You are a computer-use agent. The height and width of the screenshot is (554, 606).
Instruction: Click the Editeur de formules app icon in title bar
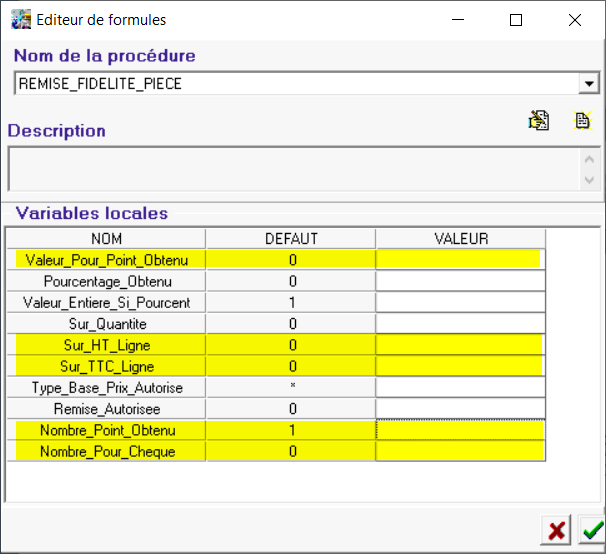pyautogui.click(x=20, y=19)
